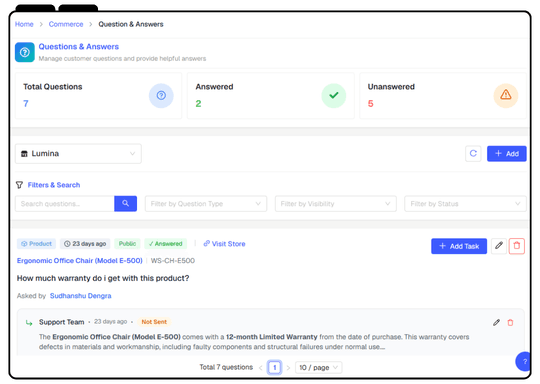Screen dimensions: 540x384
Task: Click the Question & Answers breadcrumb text
Action: (x=131, y=24)
